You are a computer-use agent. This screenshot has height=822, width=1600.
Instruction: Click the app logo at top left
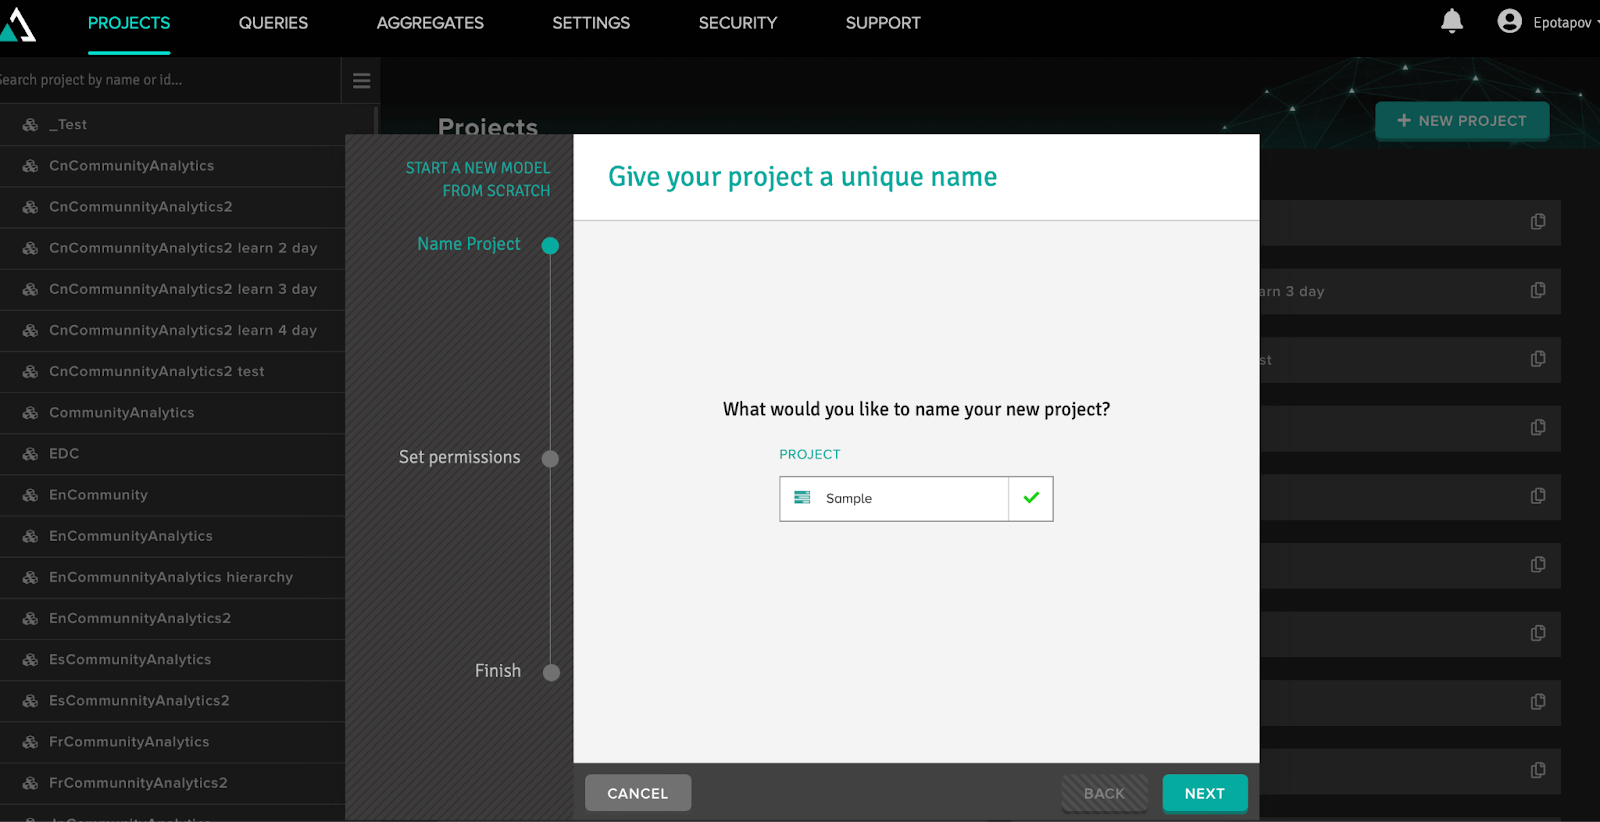point(16,24)
